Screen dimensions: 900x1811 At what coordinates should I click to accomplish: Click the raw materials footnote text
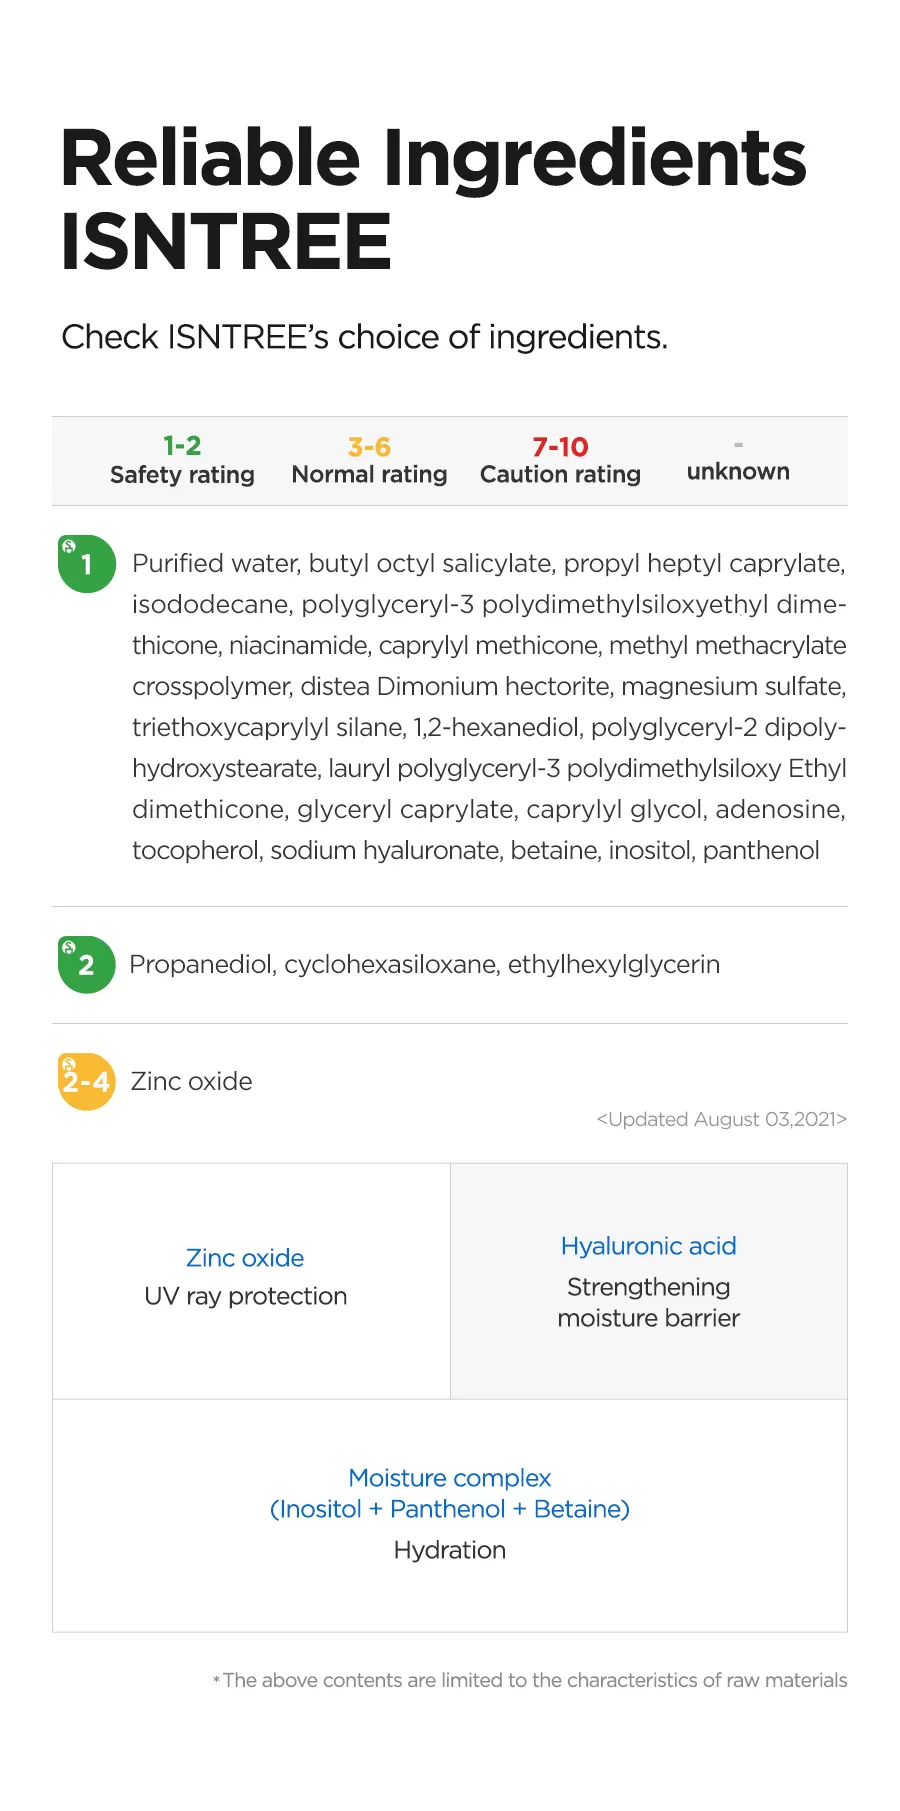[x=534, y=1680]
